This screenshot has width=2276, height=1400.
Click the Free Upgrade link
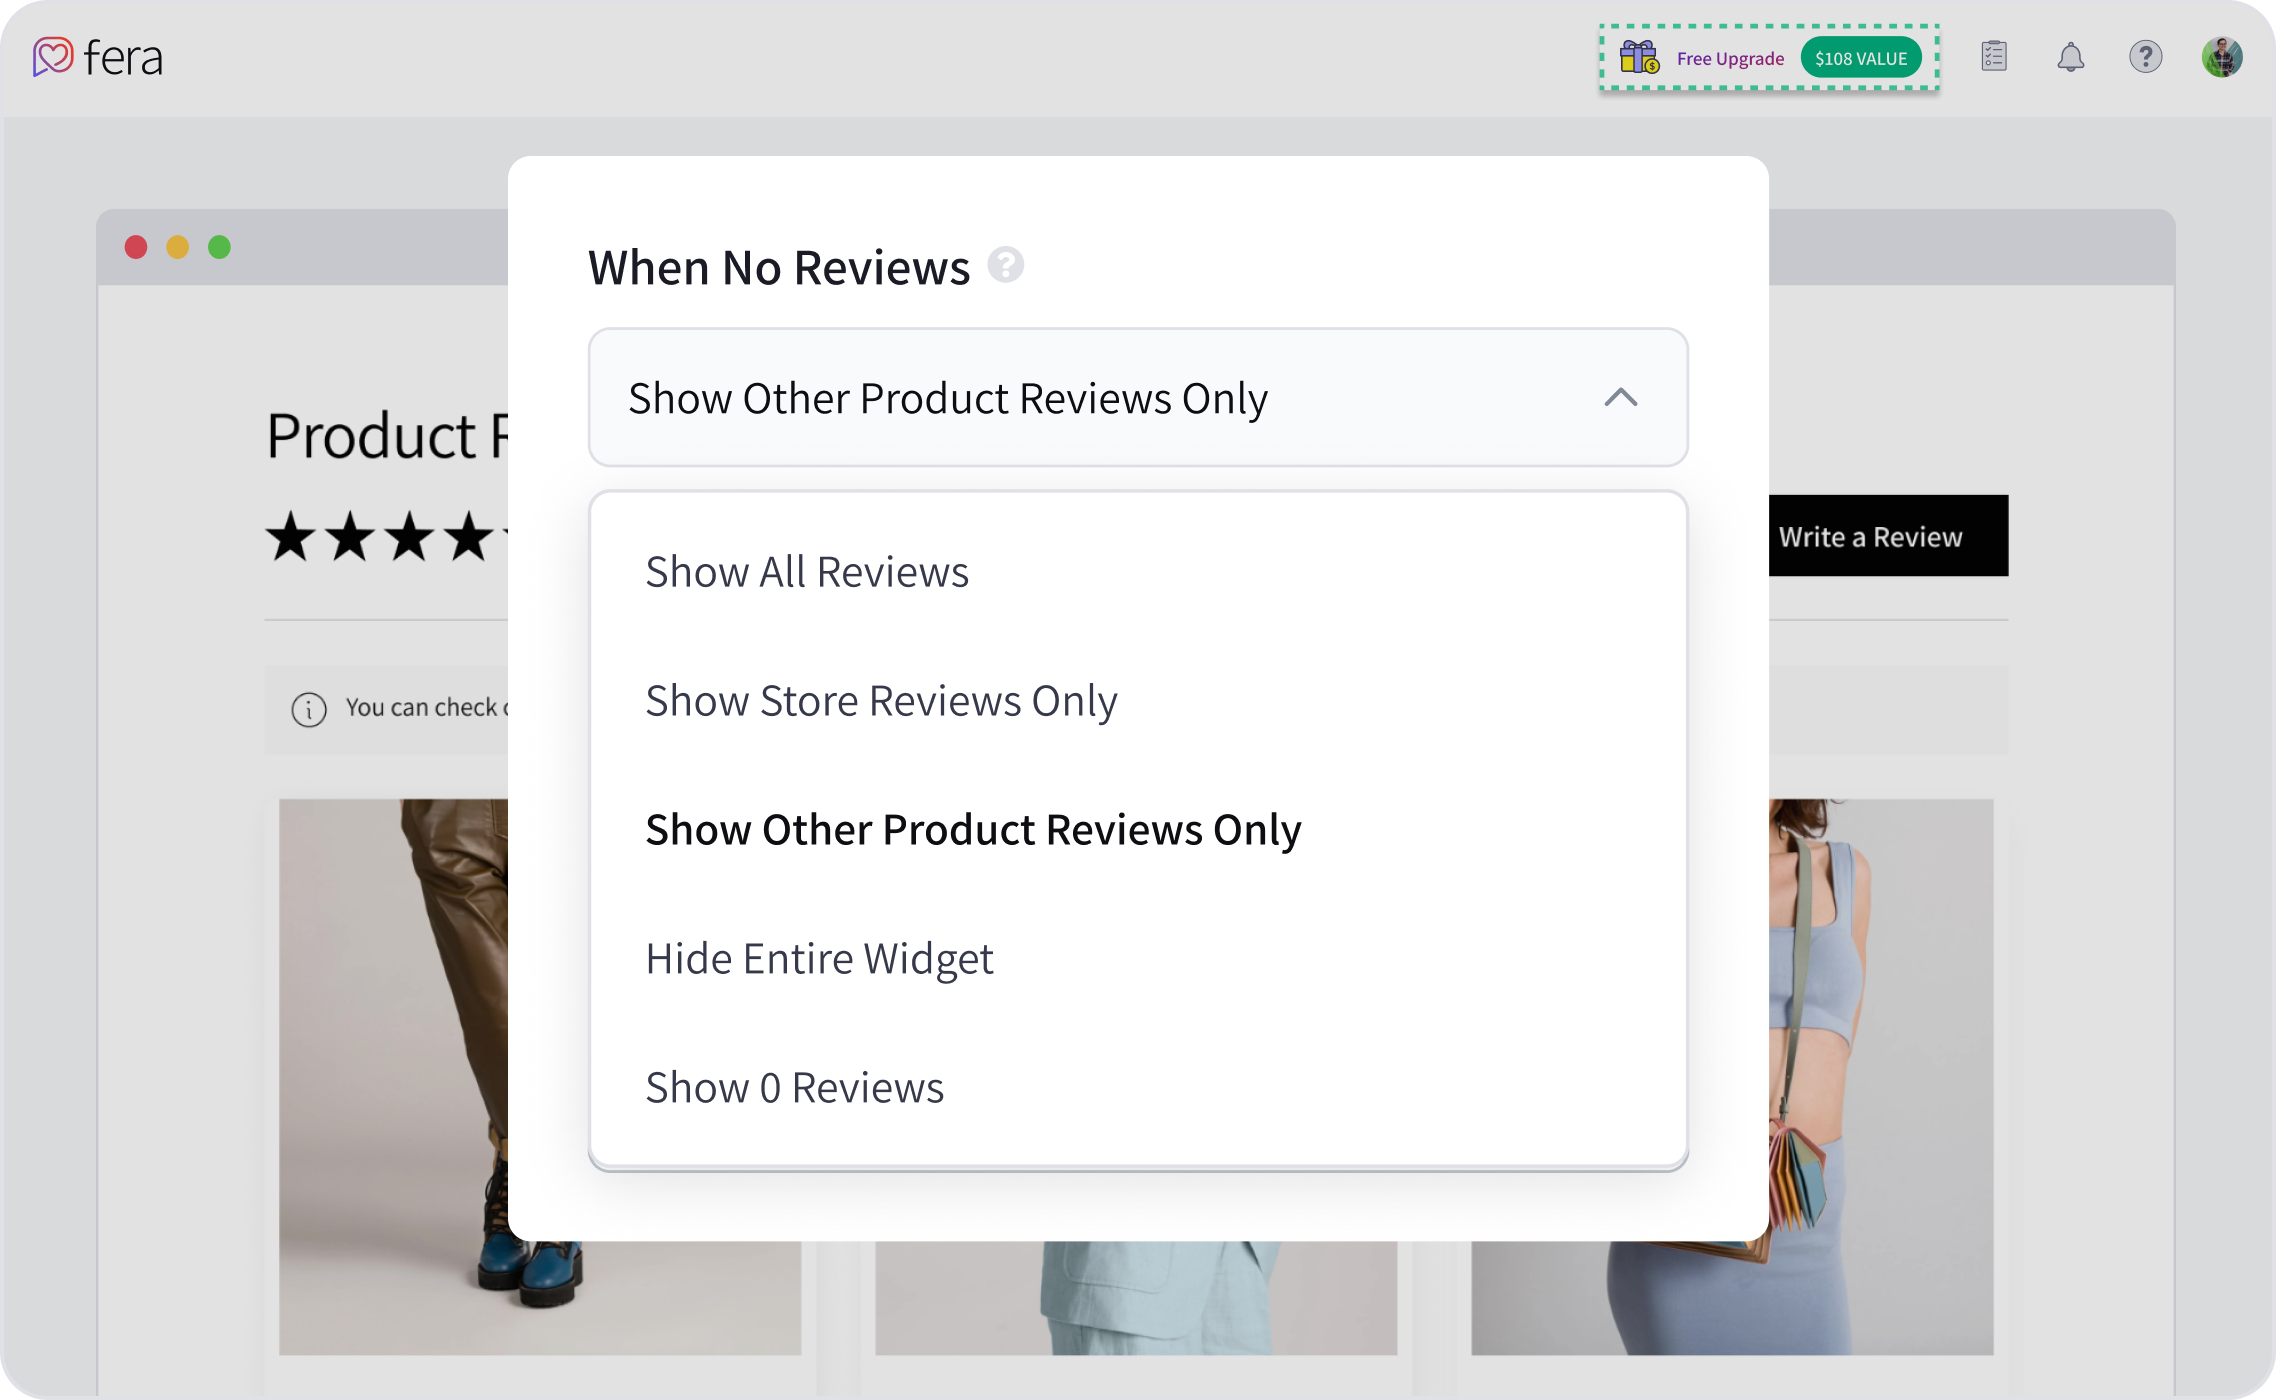(x=1730, y=58)
